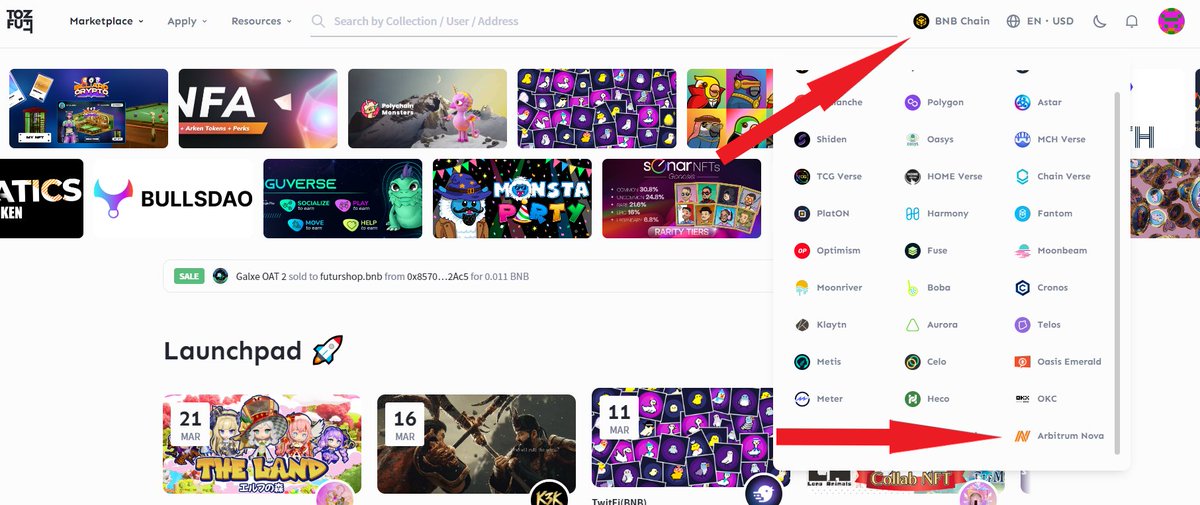Open the user avatar menu
Image resolution: width=1200 pixels, height=505 pixels.
(x=1171, y=21)
